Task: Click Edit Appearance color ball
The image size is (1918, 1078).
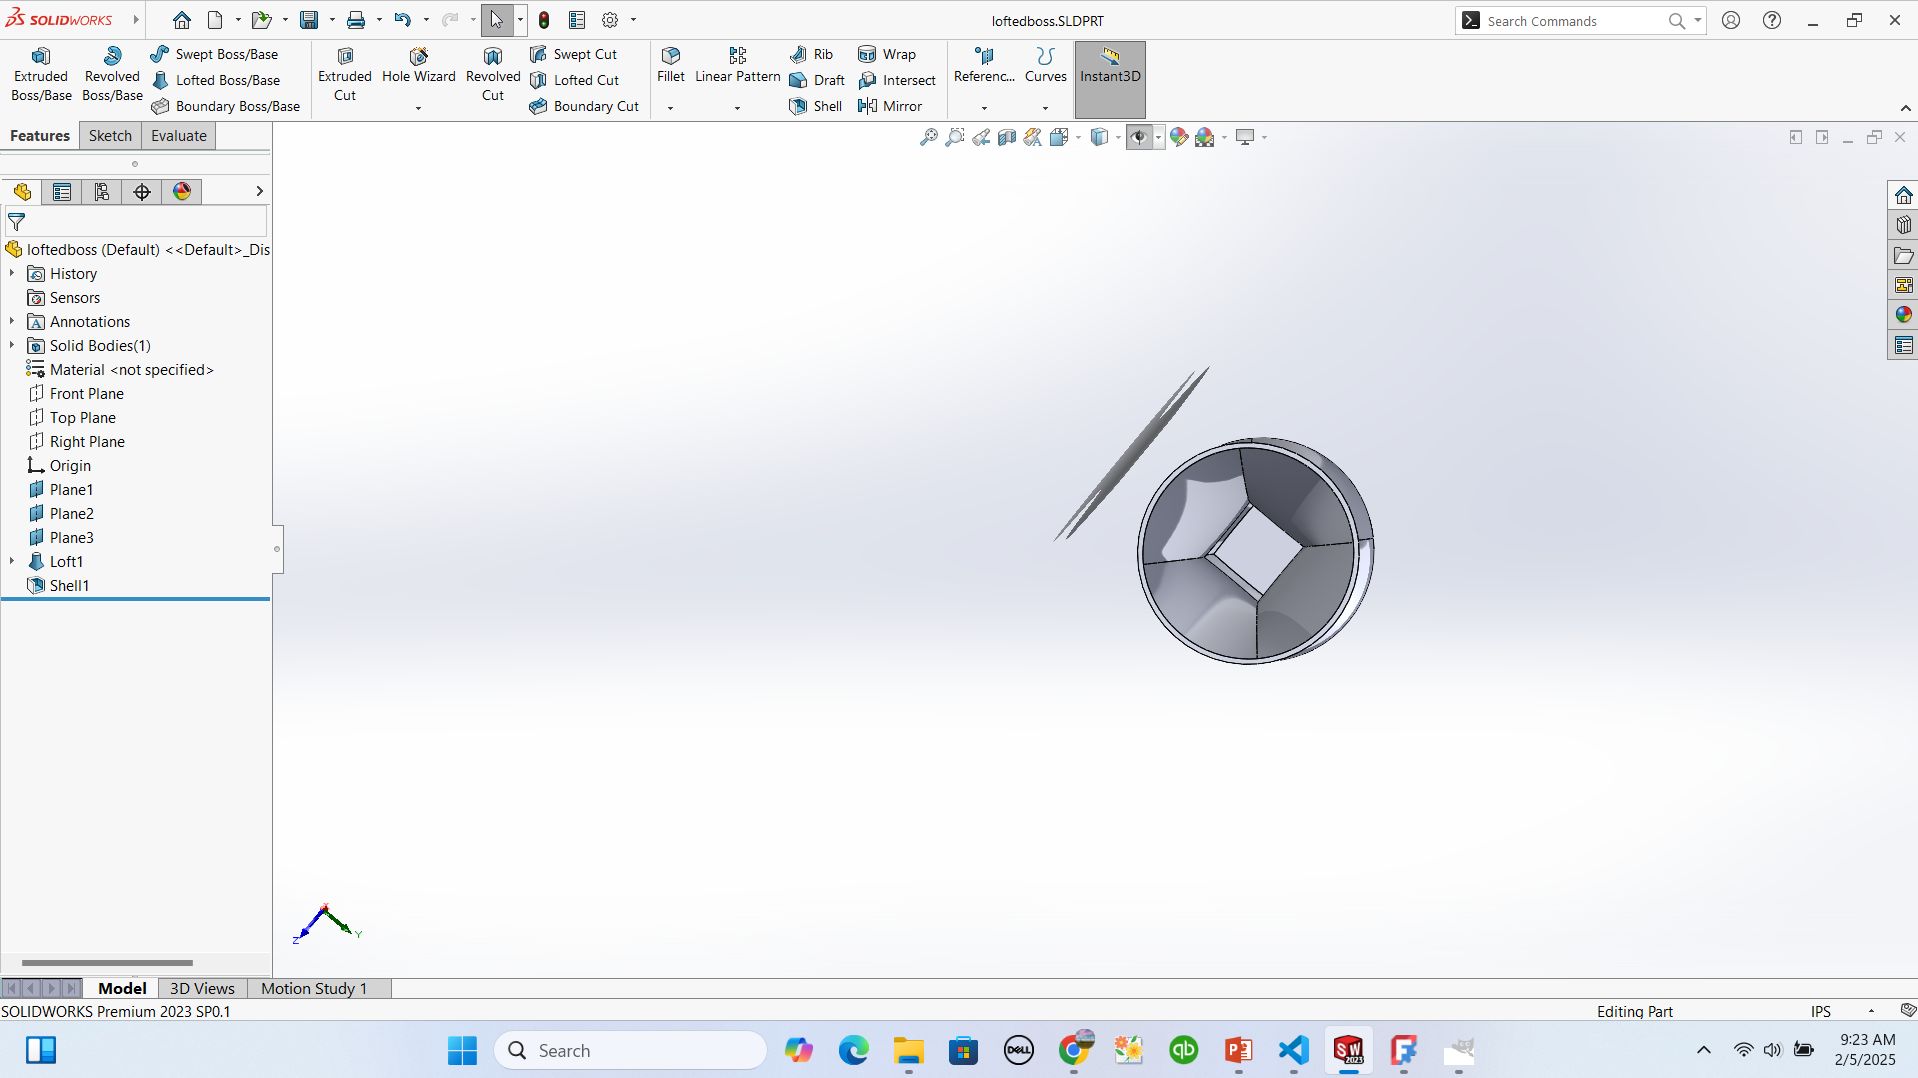Action: pos(1179,138)
